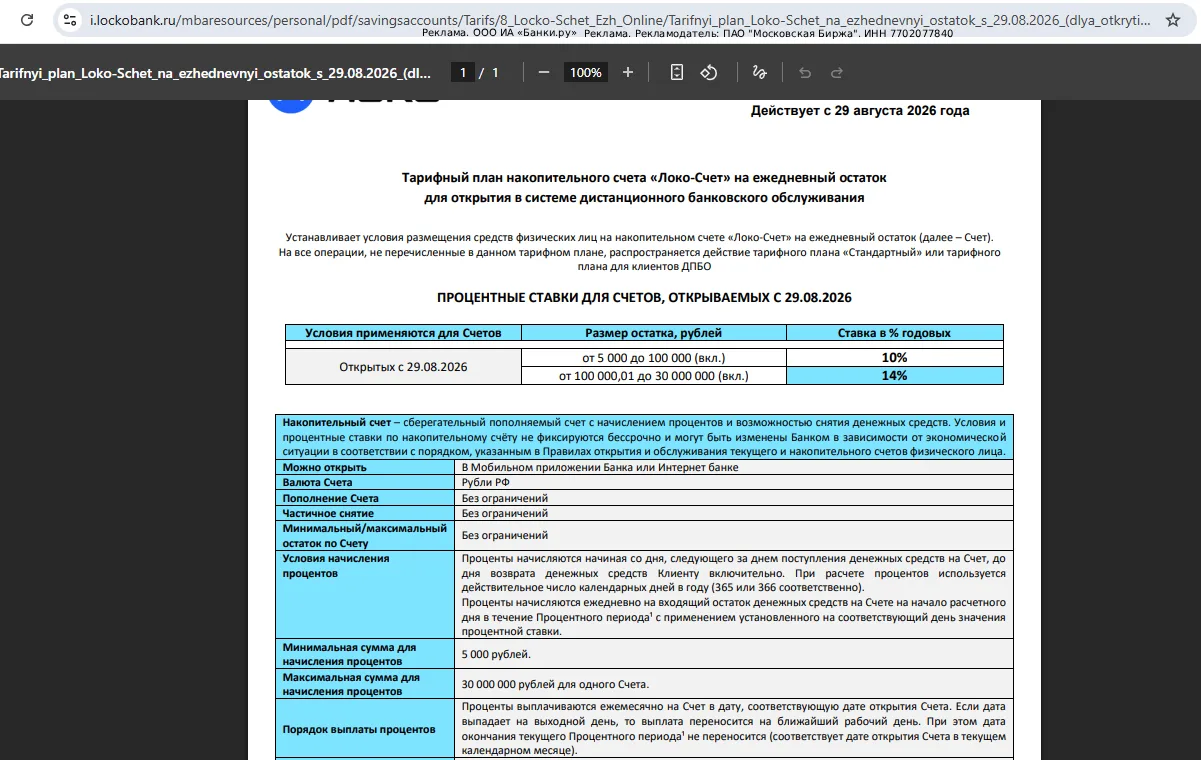The height and width of the screenshot is (760, 1201).
Task: Click column header 'Размер остатка, рублей'
Action: (x=653, y=333)
